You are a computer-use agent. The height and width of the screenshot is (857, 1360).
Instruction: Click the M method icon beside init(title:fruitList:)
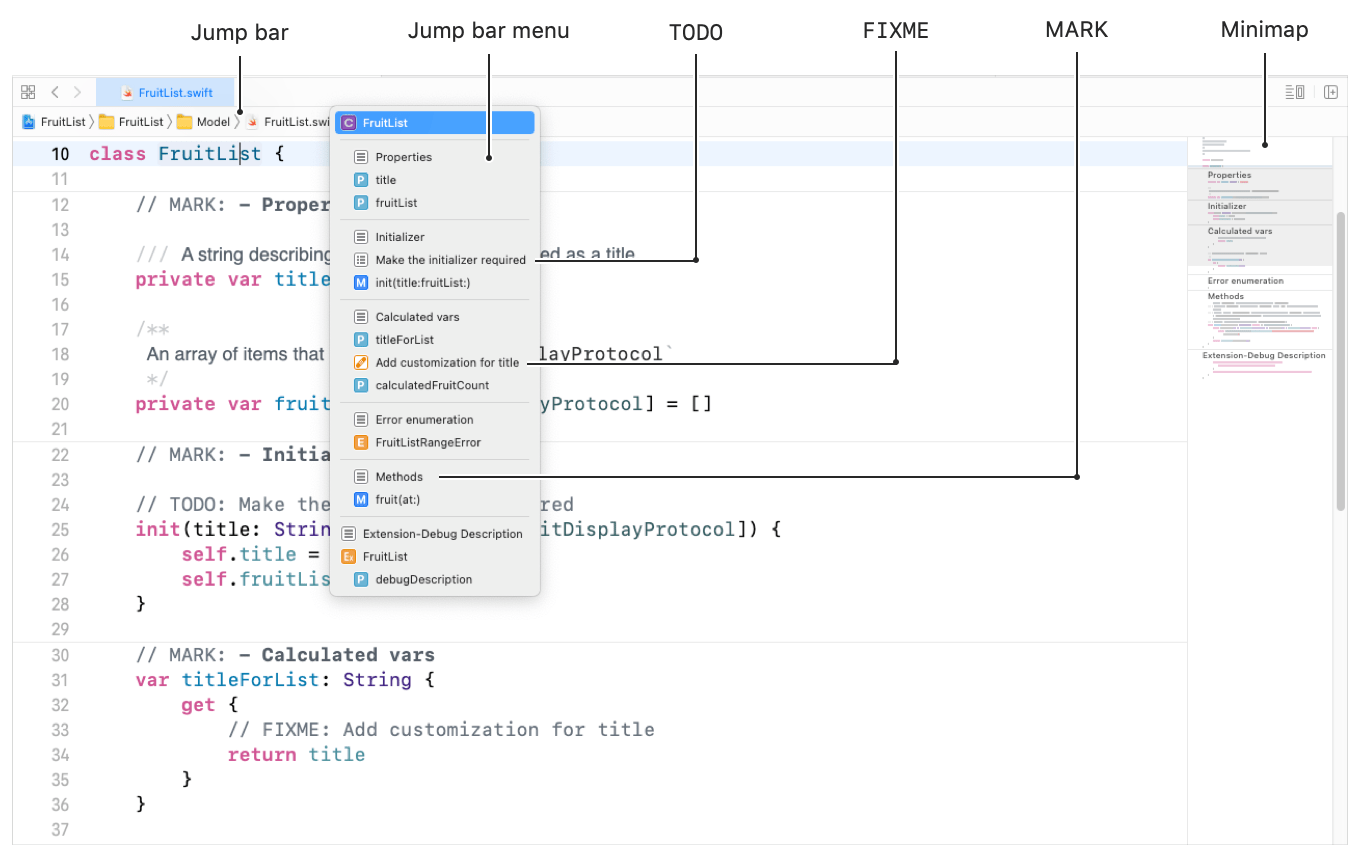[361, 282]
